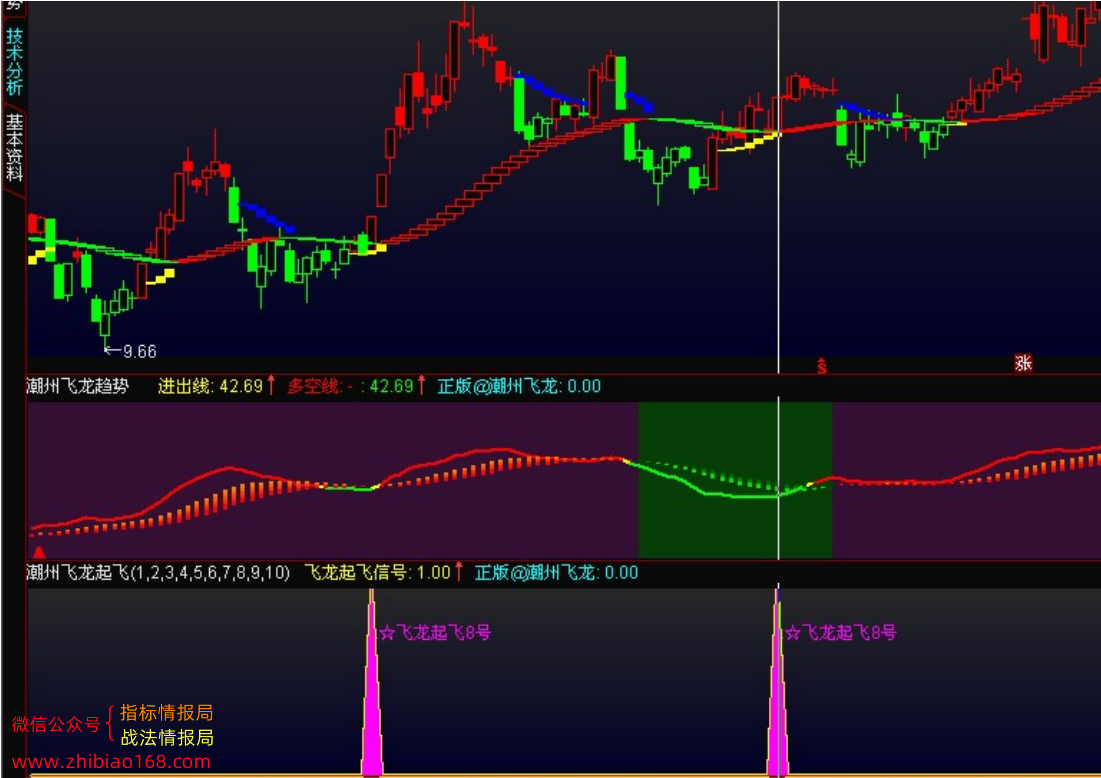This screenshot has height=778, width=1101.
Task: Select the 潮州飞龙起飞(1,2,...,10) indicator title
Action: pos(158,572)
